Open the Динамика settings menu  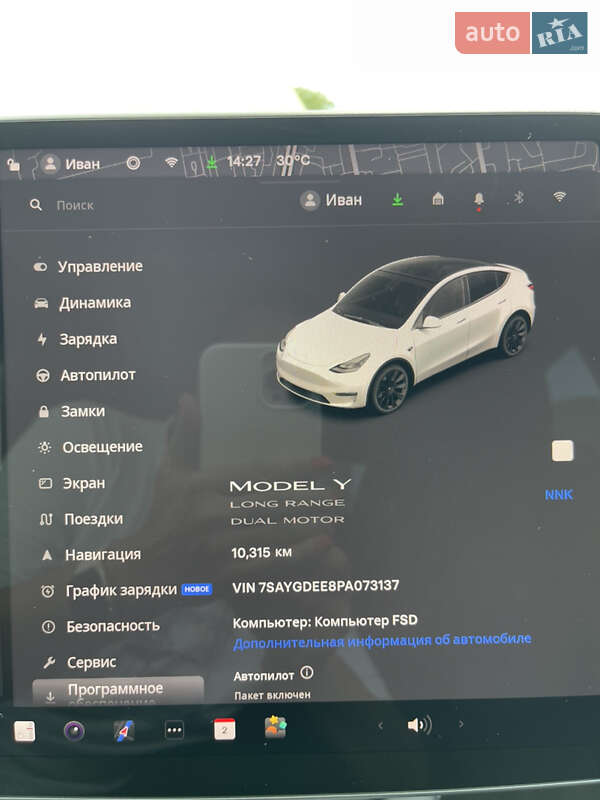[x=83, y=303]
